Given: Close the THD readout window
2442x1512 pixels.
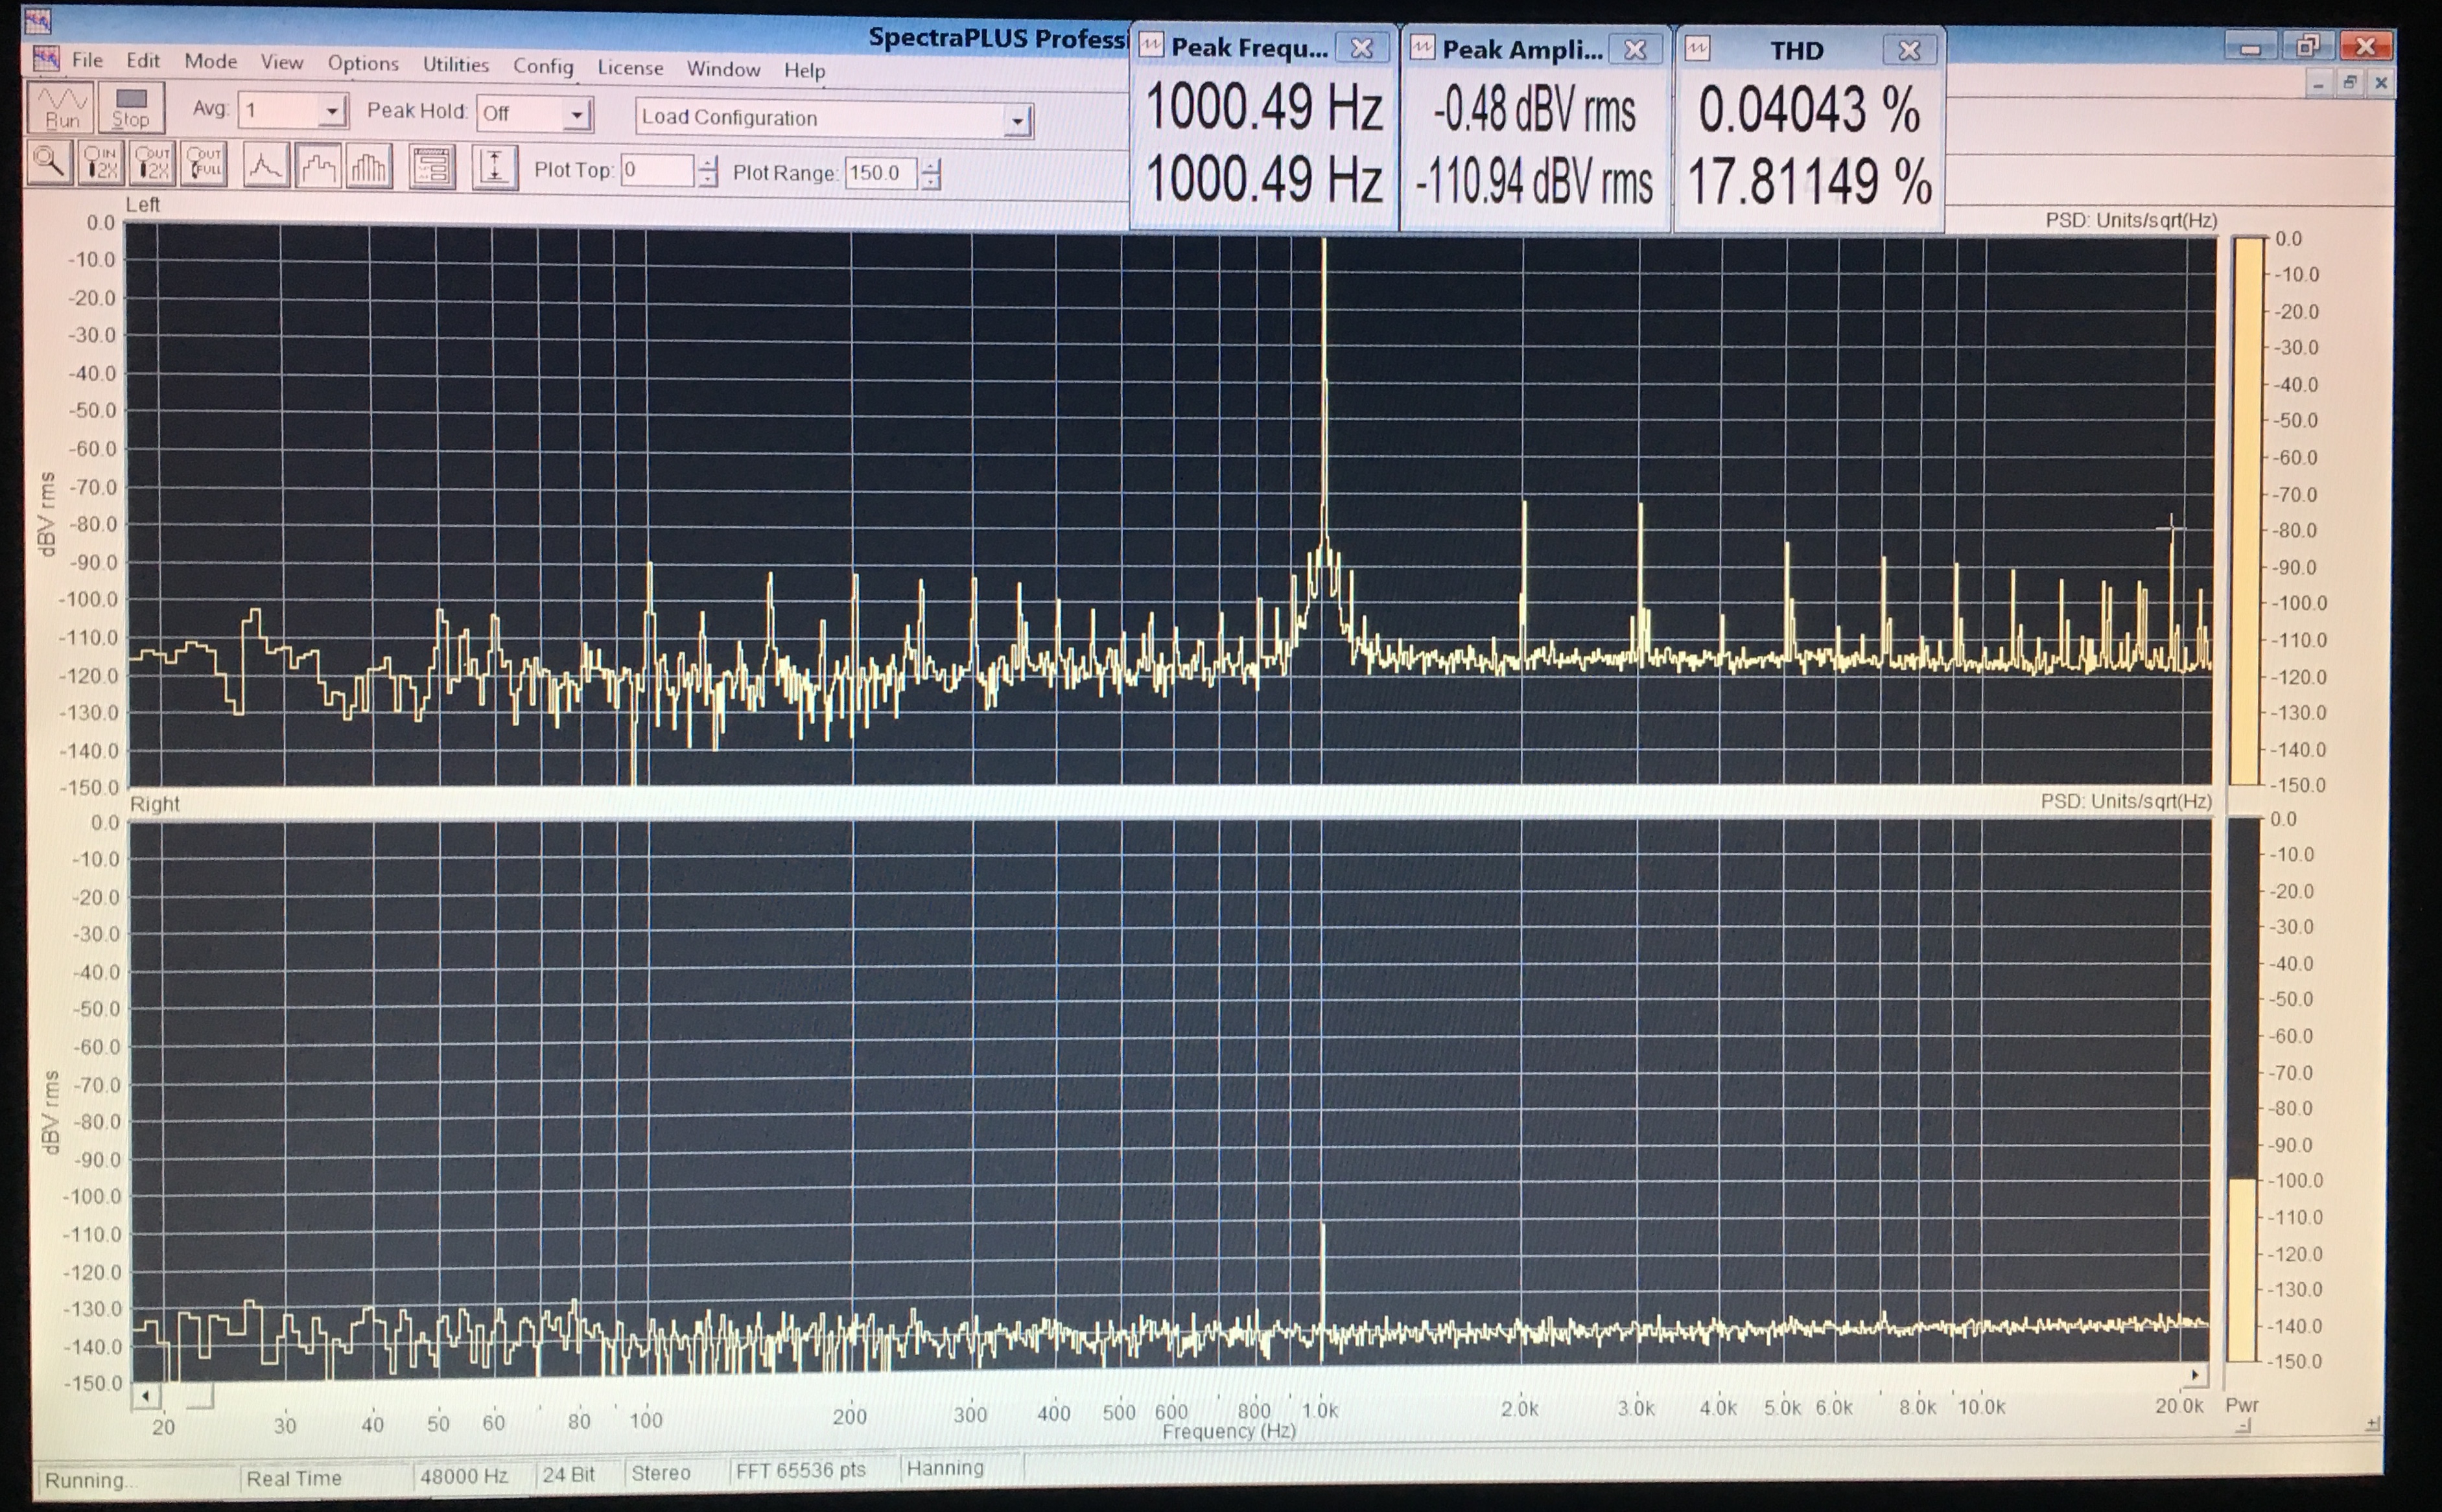Looking at the screenshot, I should 1908,50.
